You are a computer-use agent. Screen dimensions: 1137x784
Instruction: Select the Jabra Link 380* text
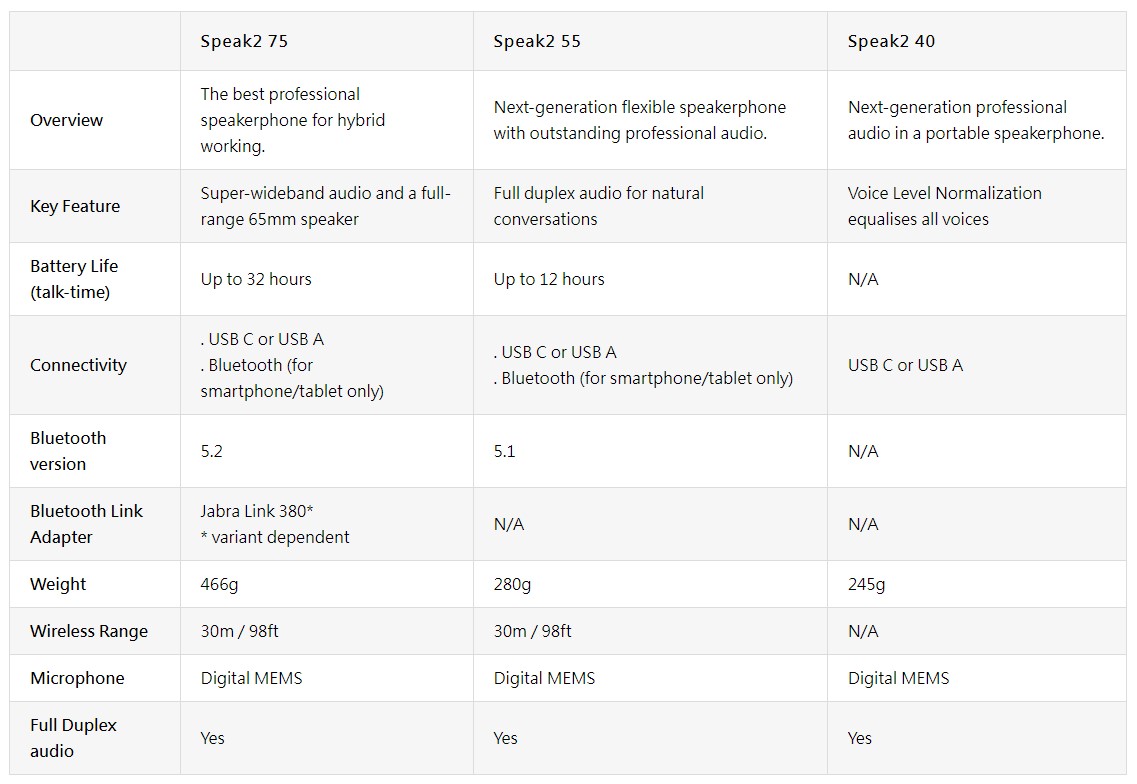click(257, 511)
